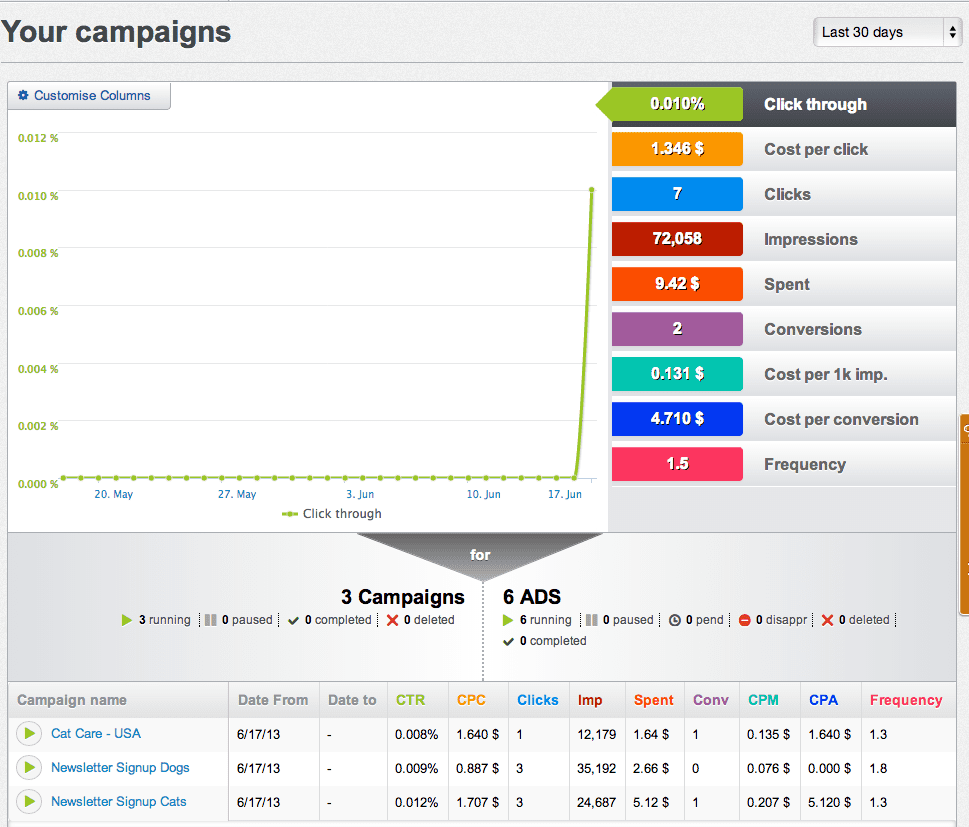Viewport: 969px width, 827px height.
Task: Click the gear icon in Customise Columns
Action: 23,96
